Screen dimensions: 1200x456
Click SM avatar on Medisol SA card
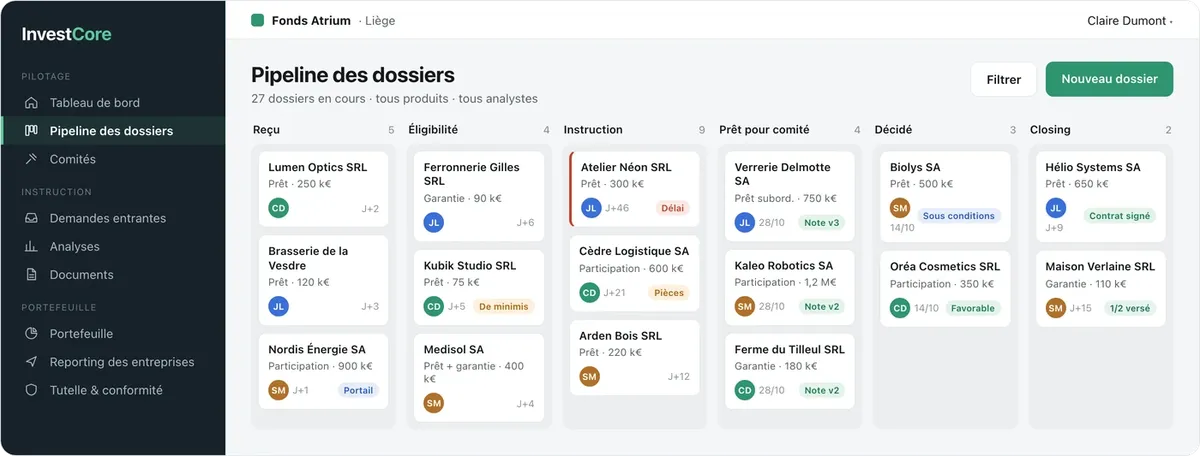point(433,403)
